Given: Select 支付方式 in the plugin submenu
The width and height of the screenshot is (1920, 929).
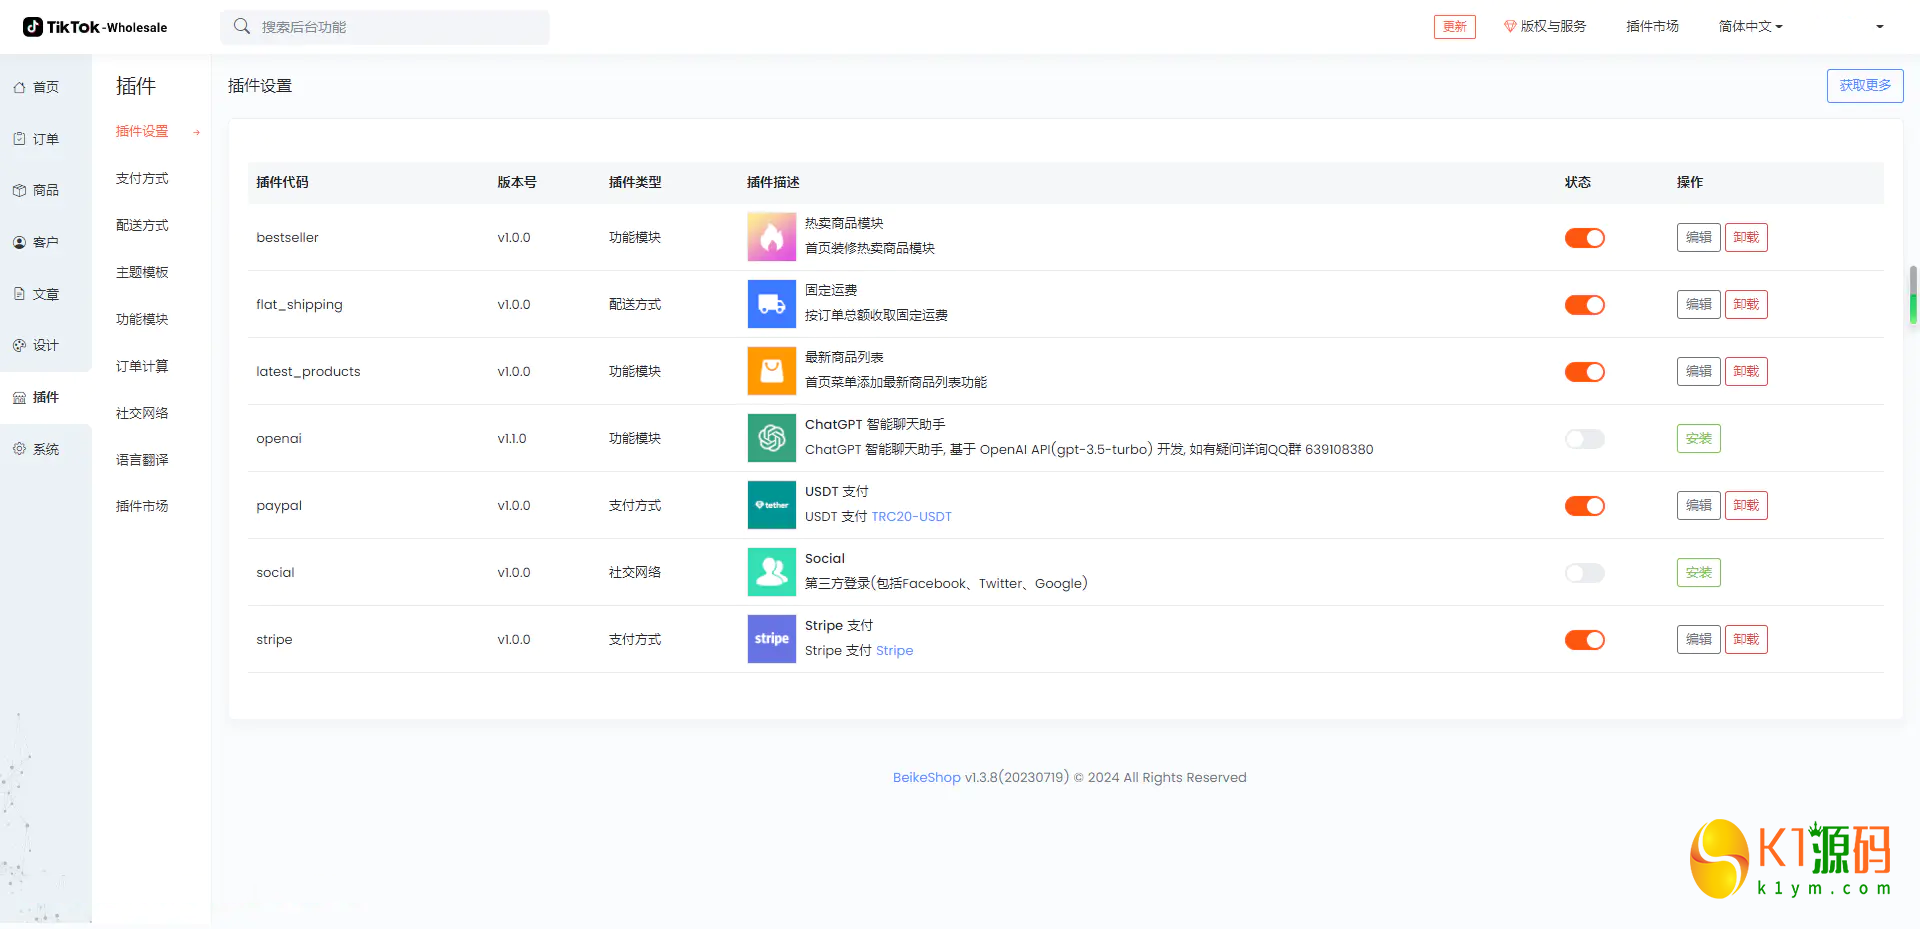Looking at the screenshot, I should pyautogui.click(x=142, y=179).
